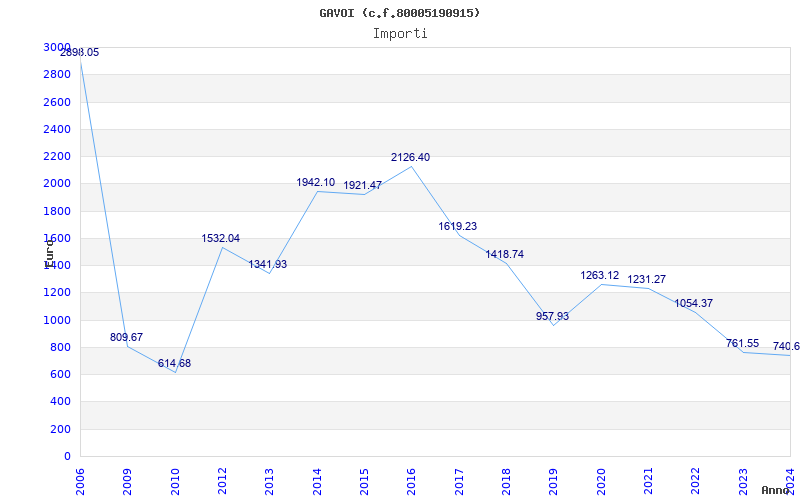The height and width of the screenshot is (500, 800).
Task: Click the 2000 y-axis value
Action: click(x=57, y=184)
